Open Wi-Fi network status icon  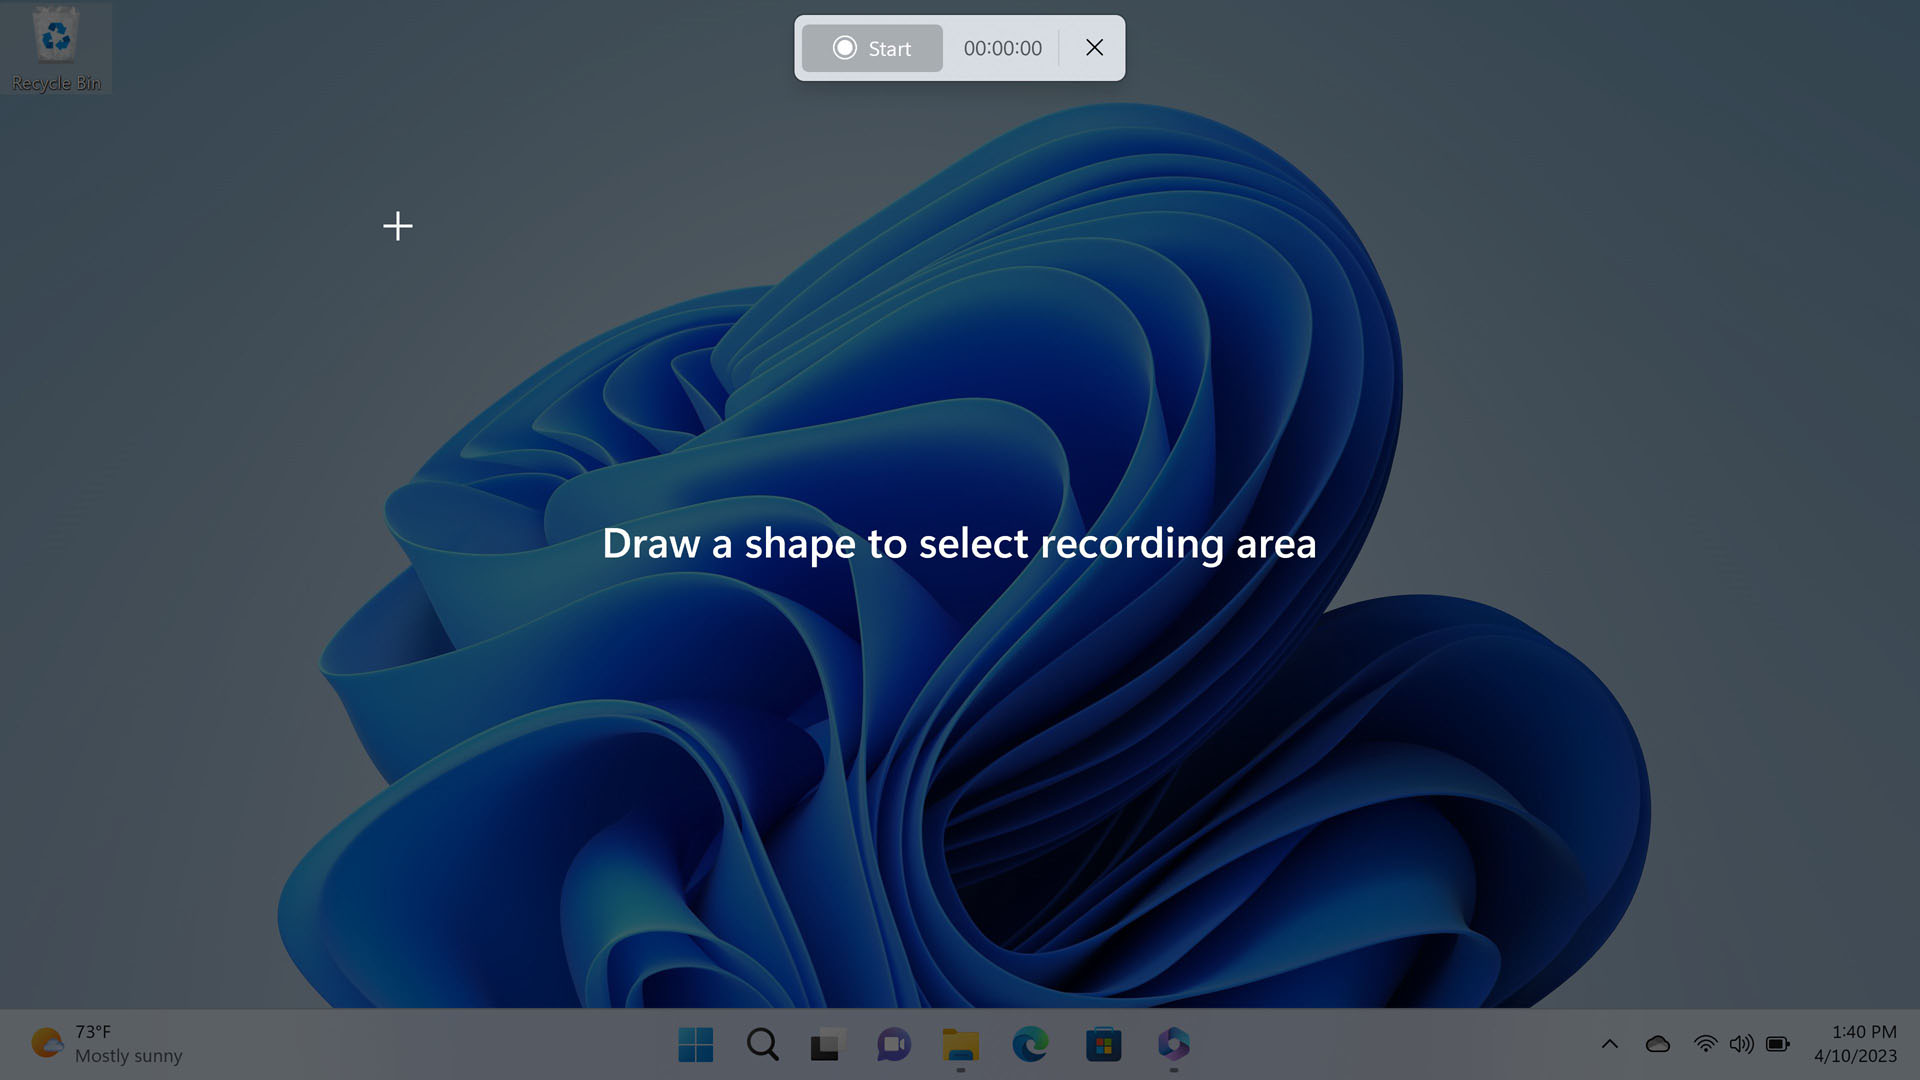pos(1705,1044)
